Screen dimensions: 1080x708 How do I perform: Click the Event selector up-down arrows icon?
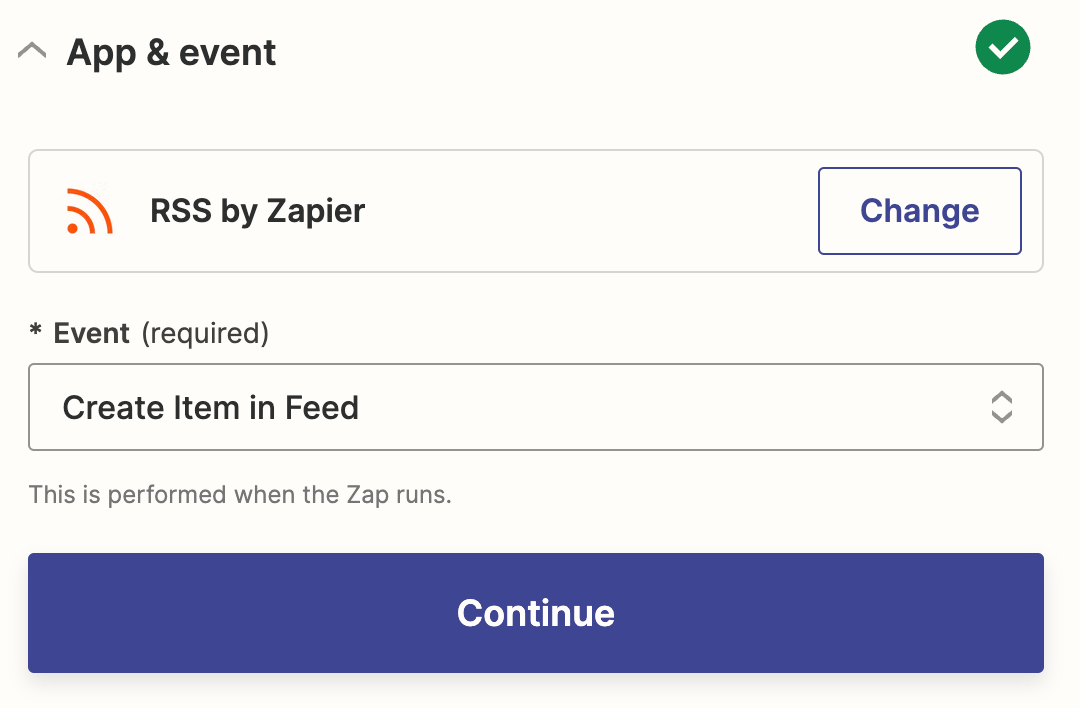click(x=1001, y=407)
